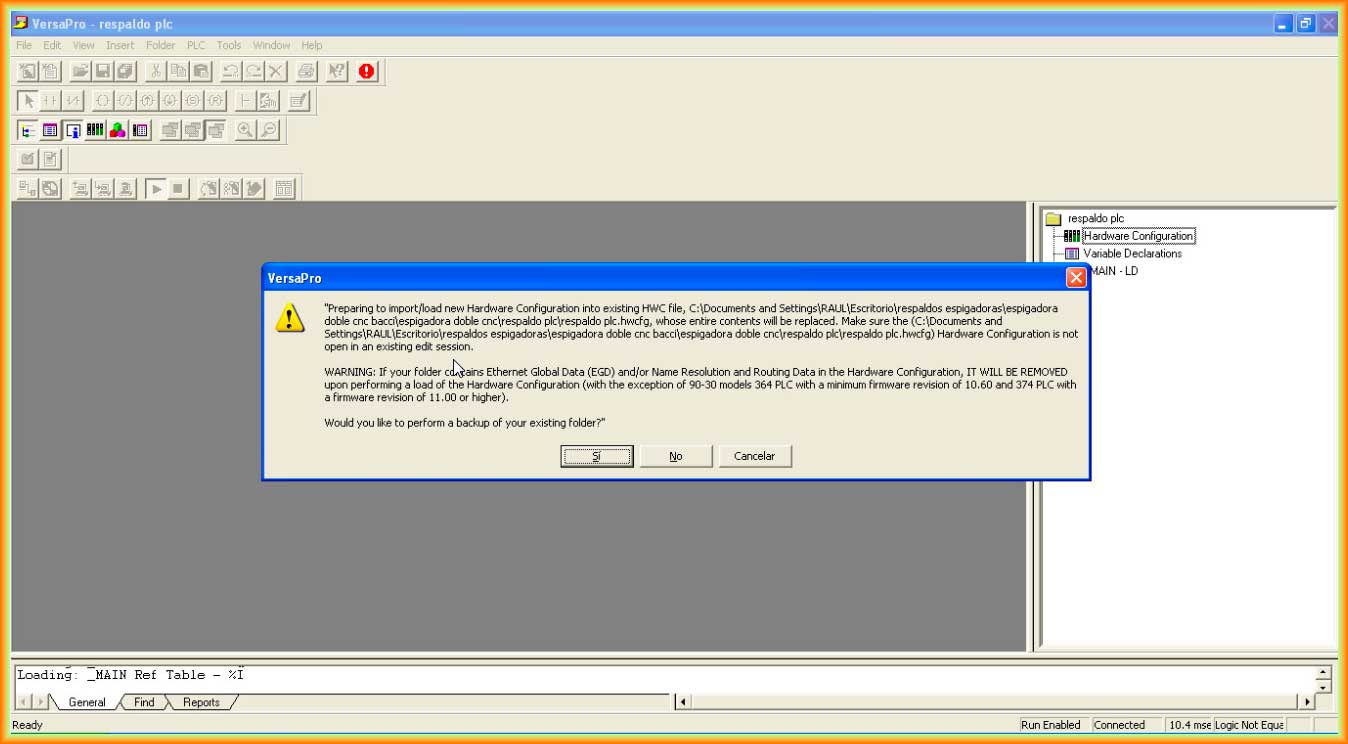Screen dimensions: 1348x744
Task: Click the Hardware Configuration rack toolbar icon
Action: 95,130
